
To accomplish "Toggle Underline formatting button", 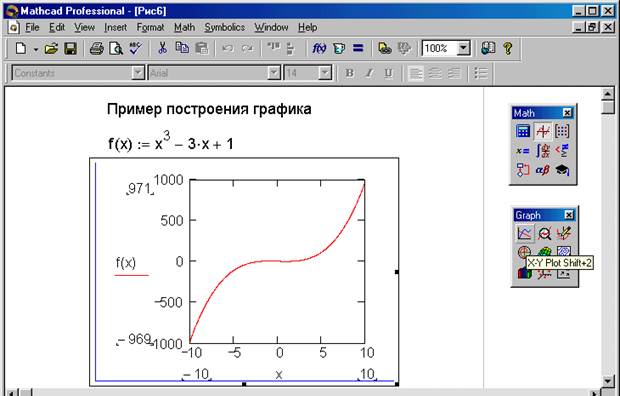I will (x=388, y=73).
